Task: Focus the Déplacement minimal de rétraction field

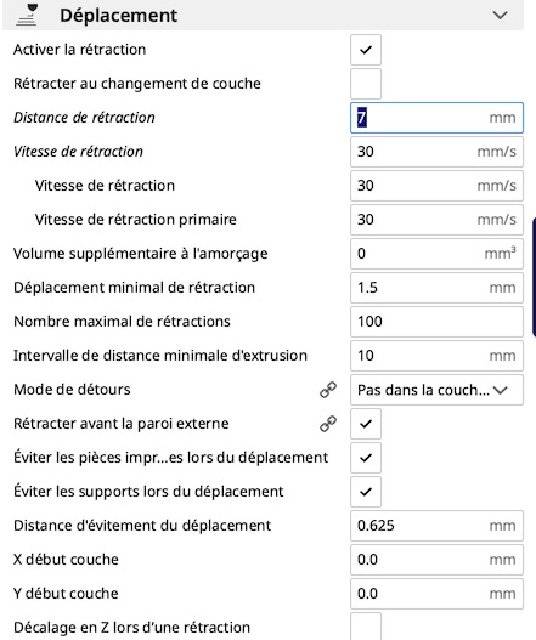Action: tap(437, 288)
